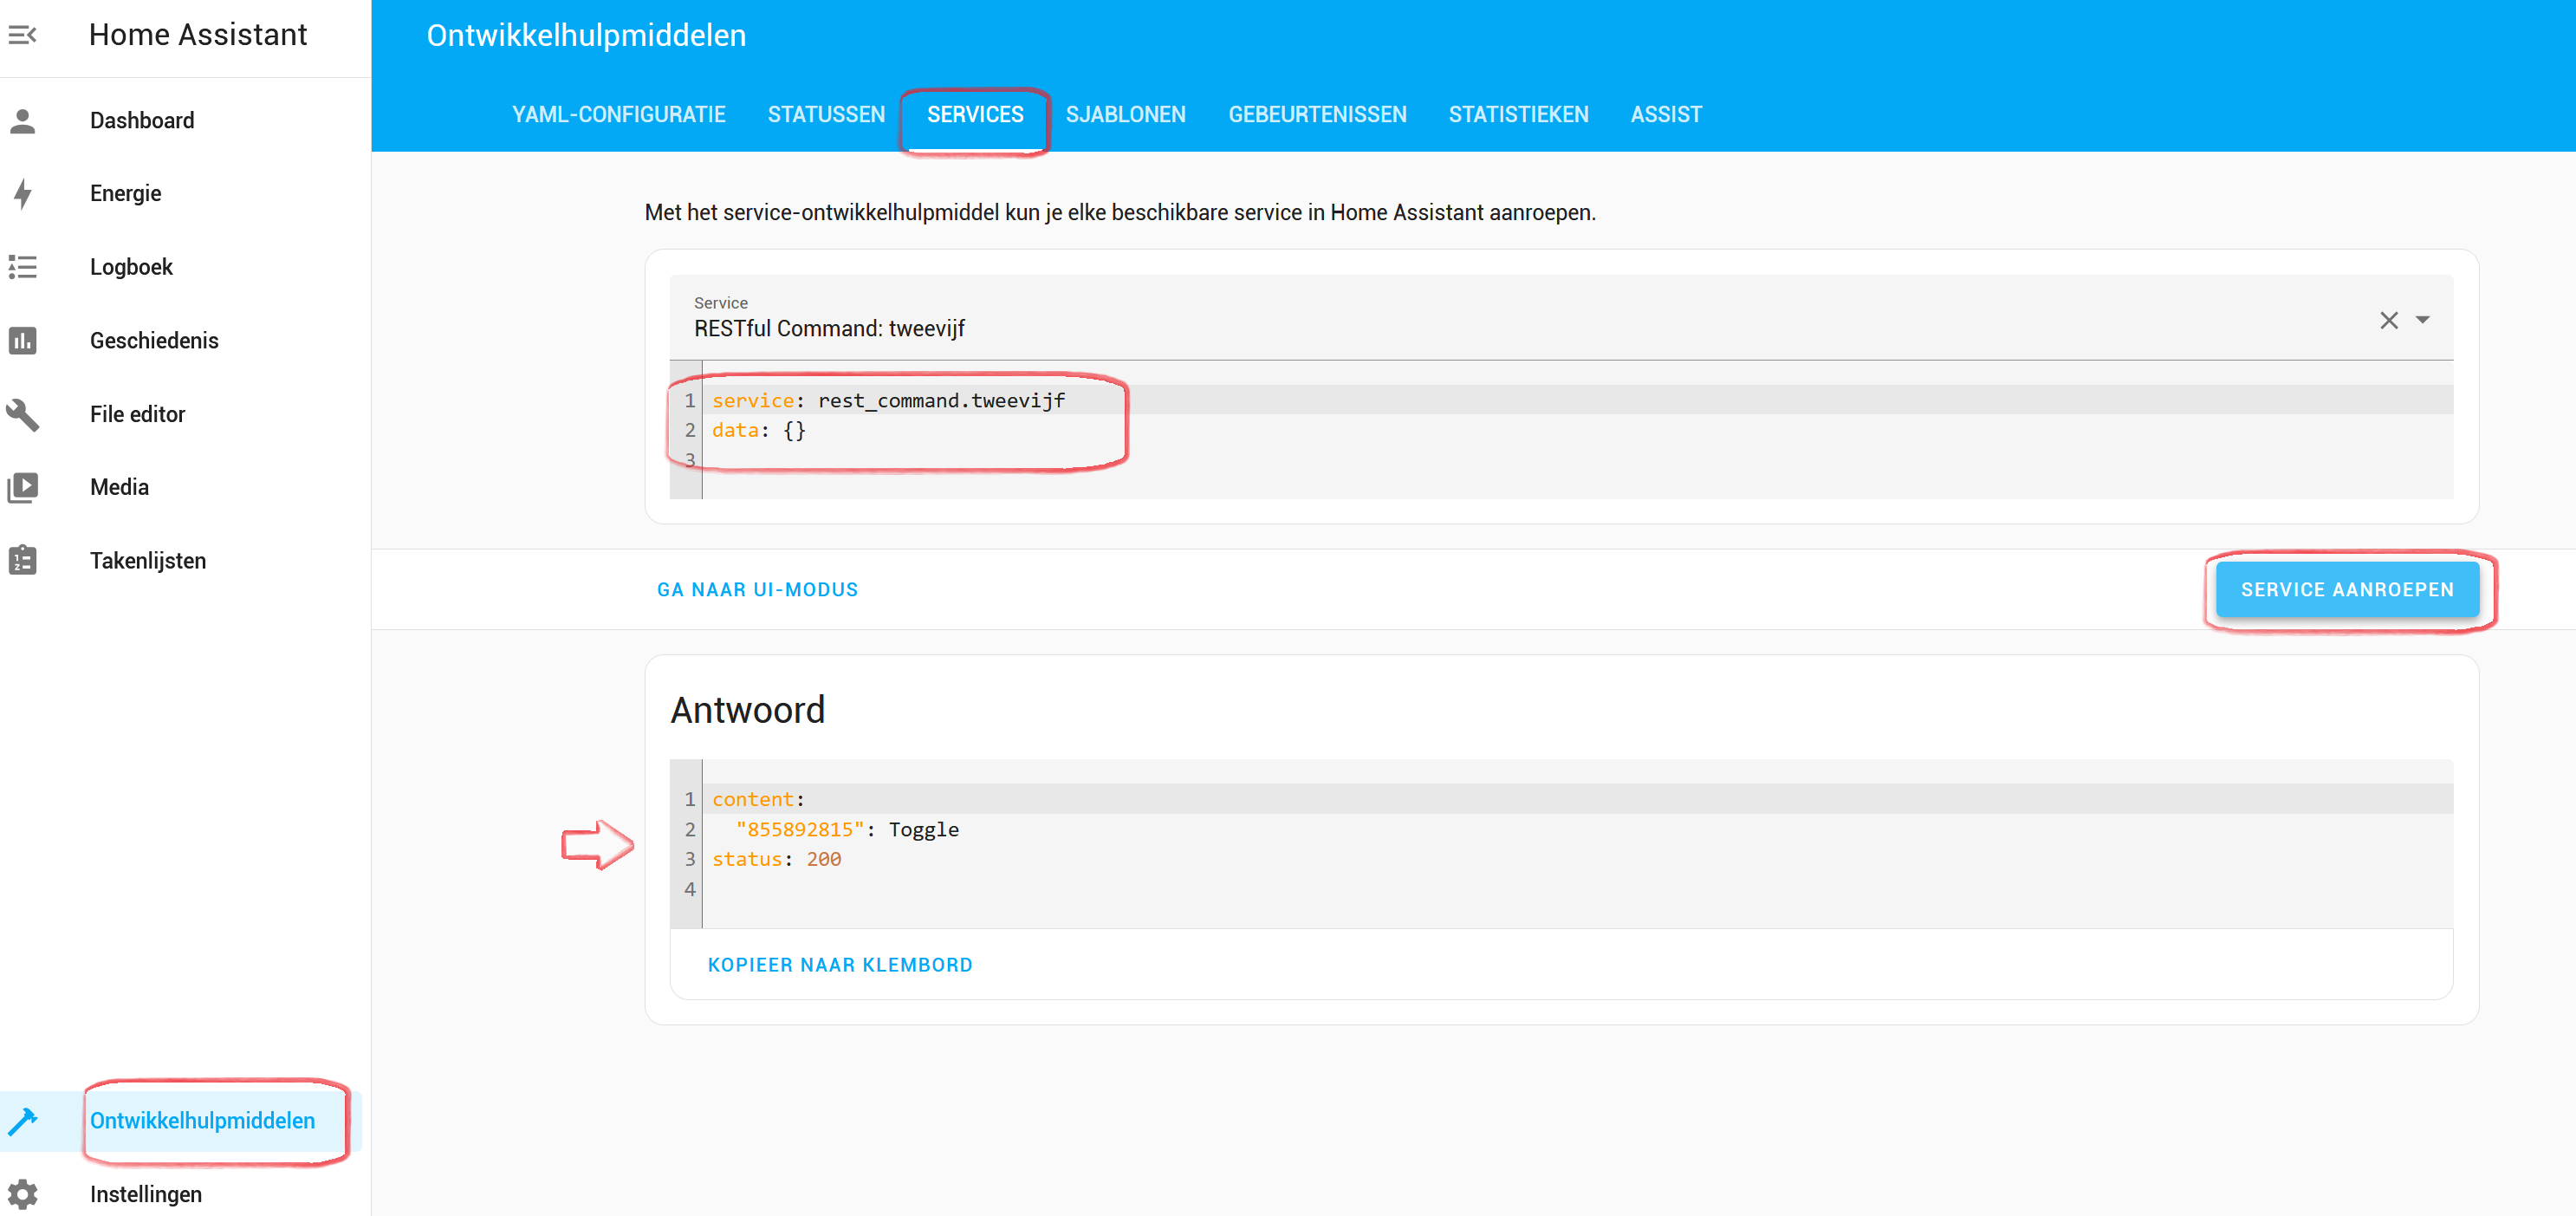Click the Home Assistant title

point(198,35)
